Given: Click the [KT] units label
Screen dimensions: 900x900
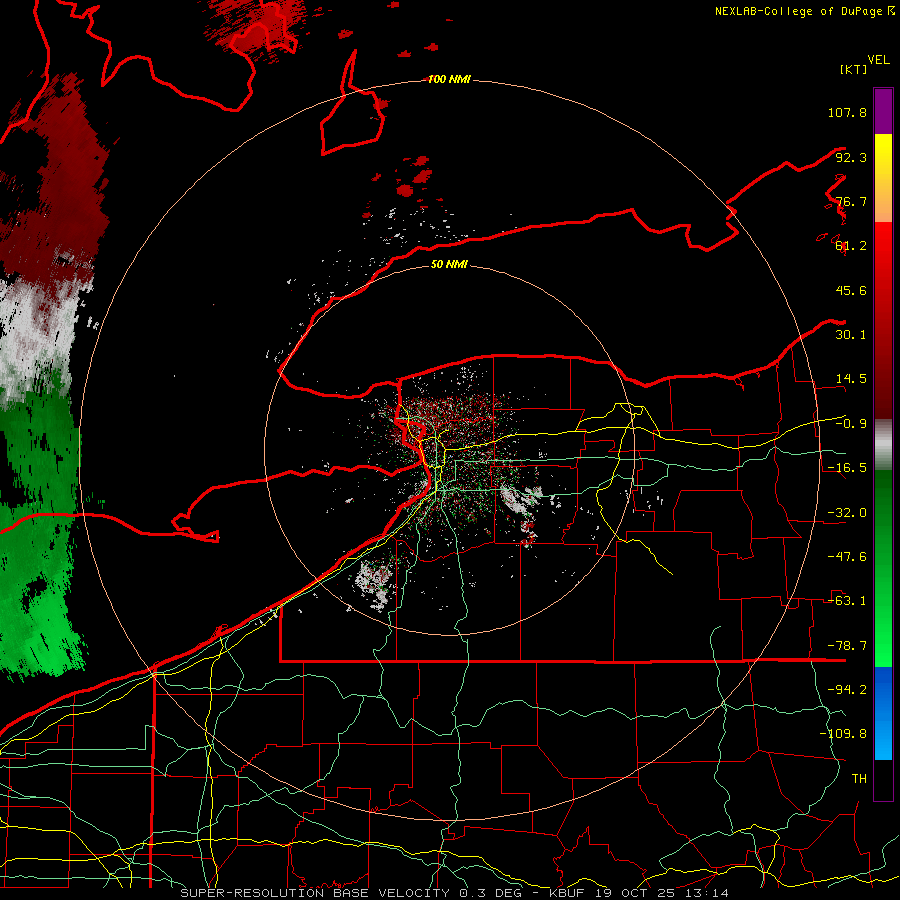Looking at the screenshot, I should [853, 69].
